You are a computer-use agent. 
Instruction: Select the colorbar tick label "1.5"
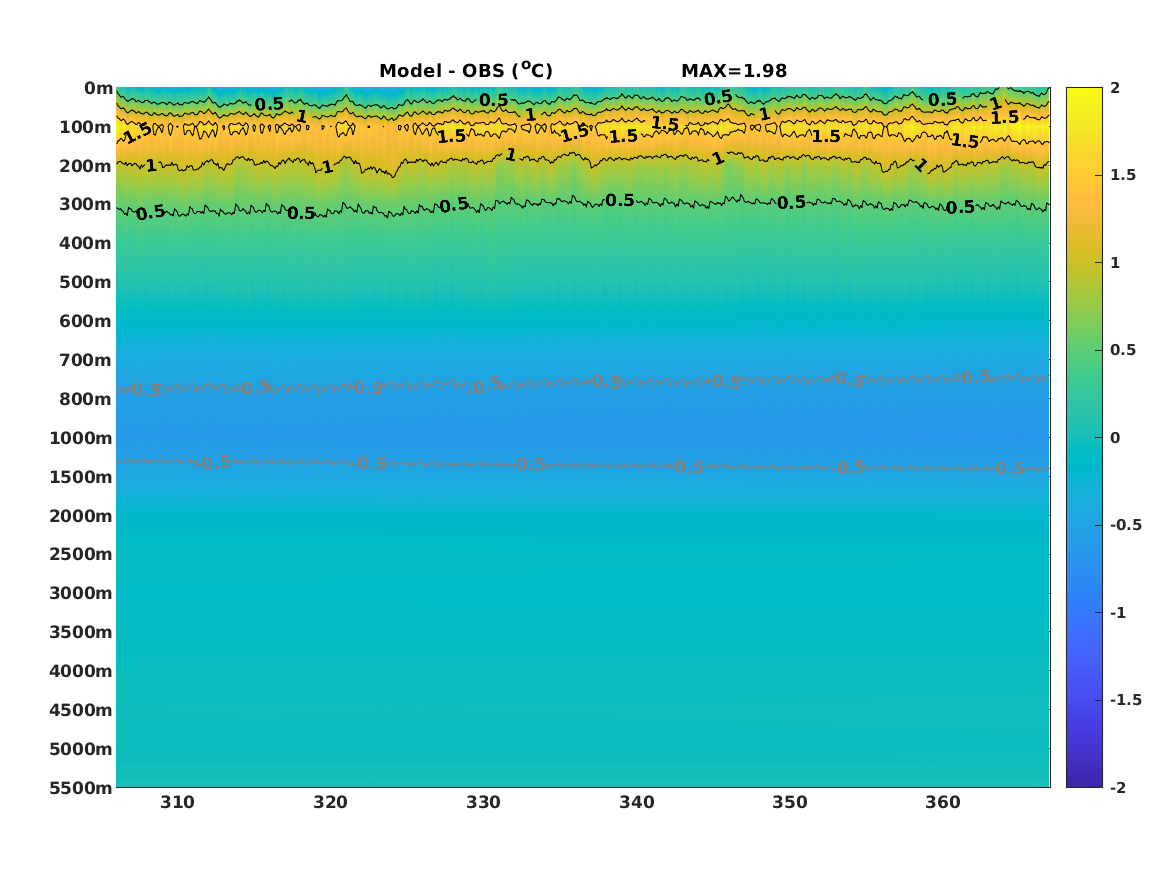(x=1123, y=175)
